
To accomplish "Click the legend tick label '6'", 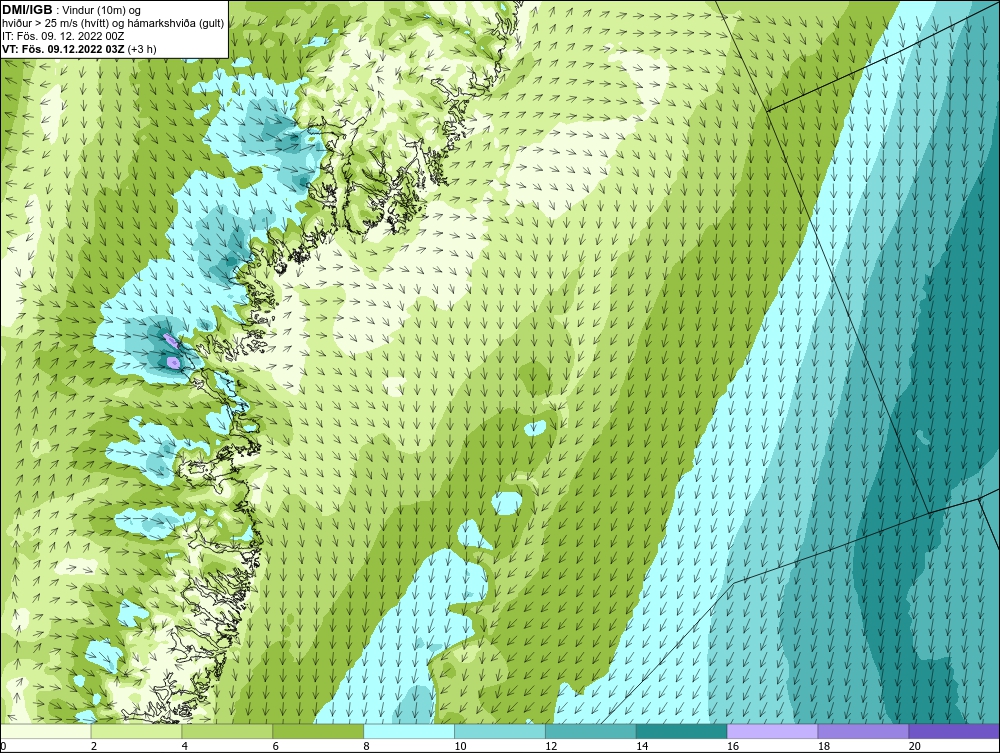I will [276, 746].
